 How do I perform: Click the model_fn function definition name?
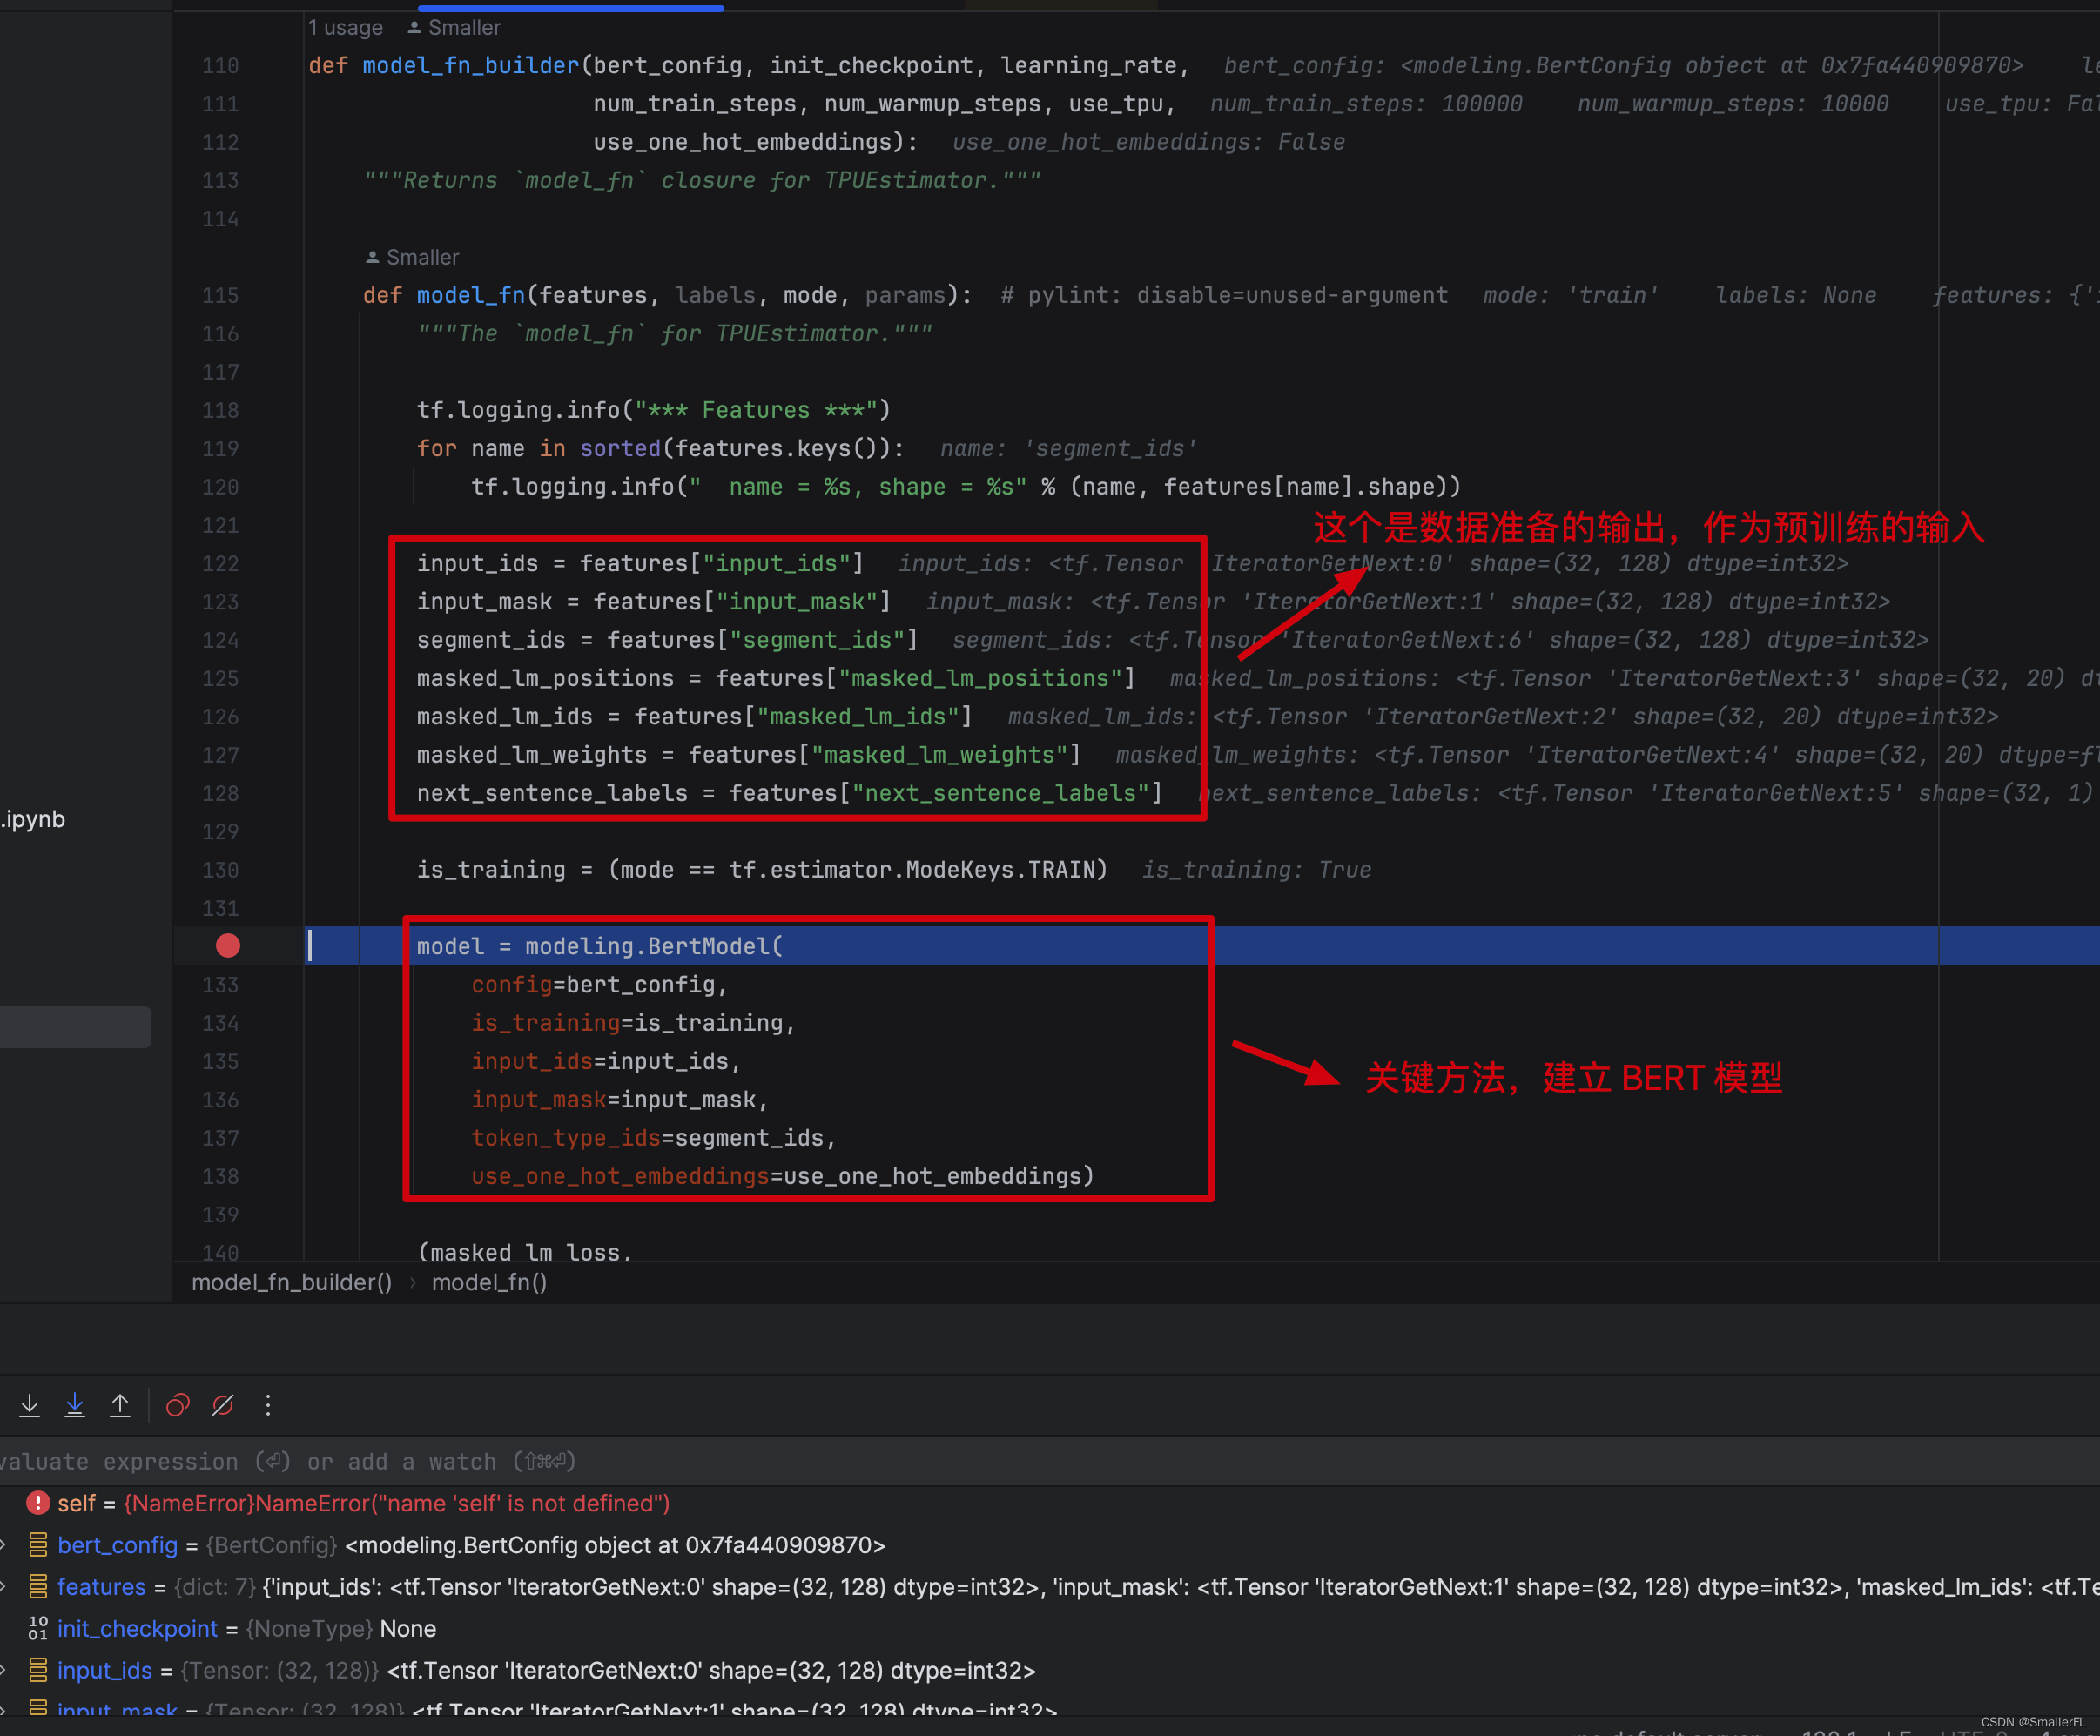[x=471, y=295]
